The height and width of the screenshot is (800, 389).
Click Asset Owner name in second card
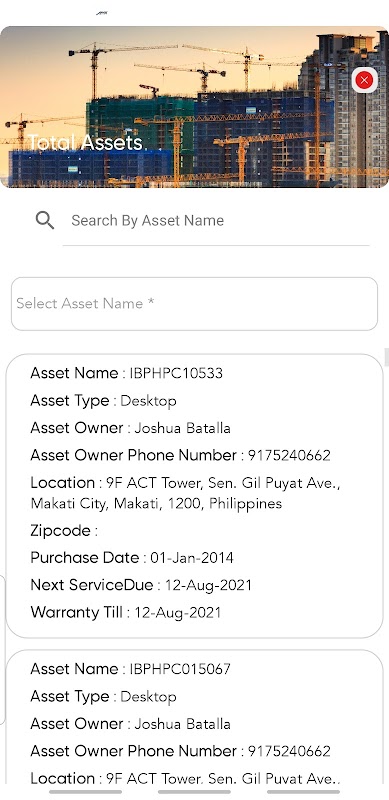click(182, 724)
